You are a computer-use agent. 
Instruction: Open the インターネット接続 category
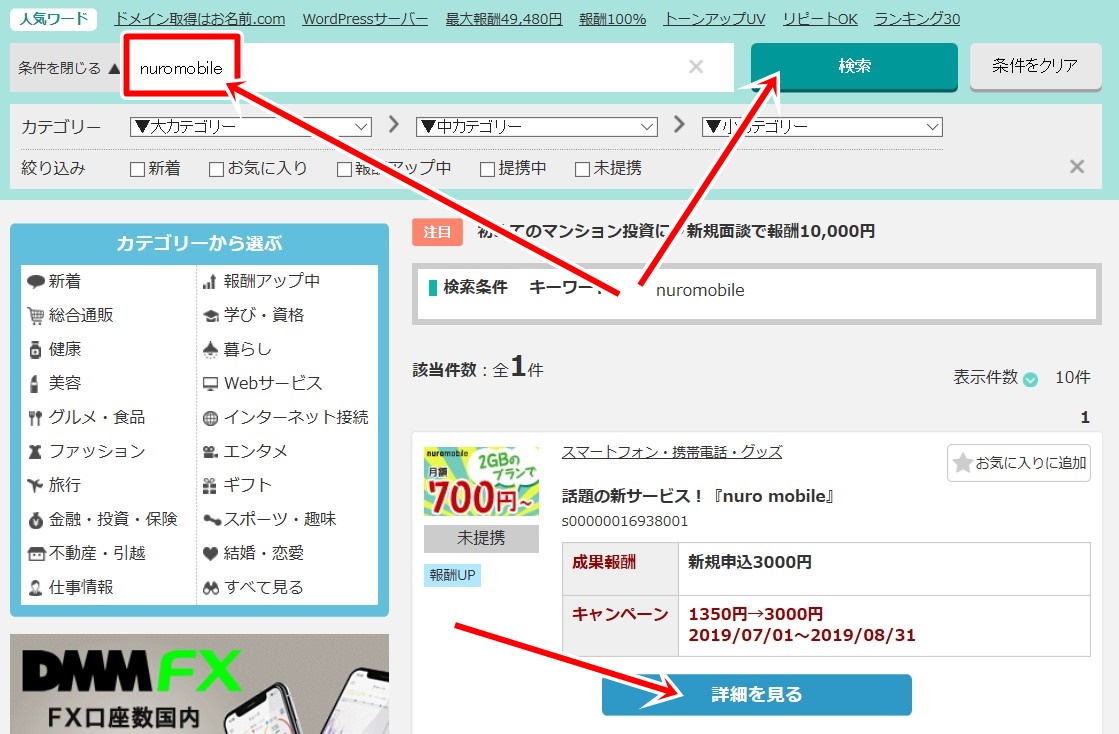coord(295,417)
